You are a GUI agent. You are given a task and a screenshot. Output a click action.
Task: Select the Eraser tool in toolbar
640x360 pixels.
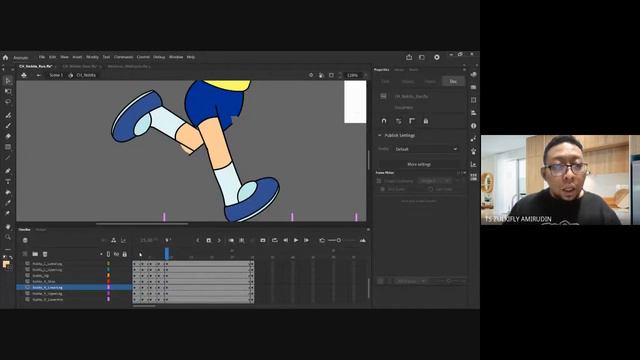pos(8,136)
